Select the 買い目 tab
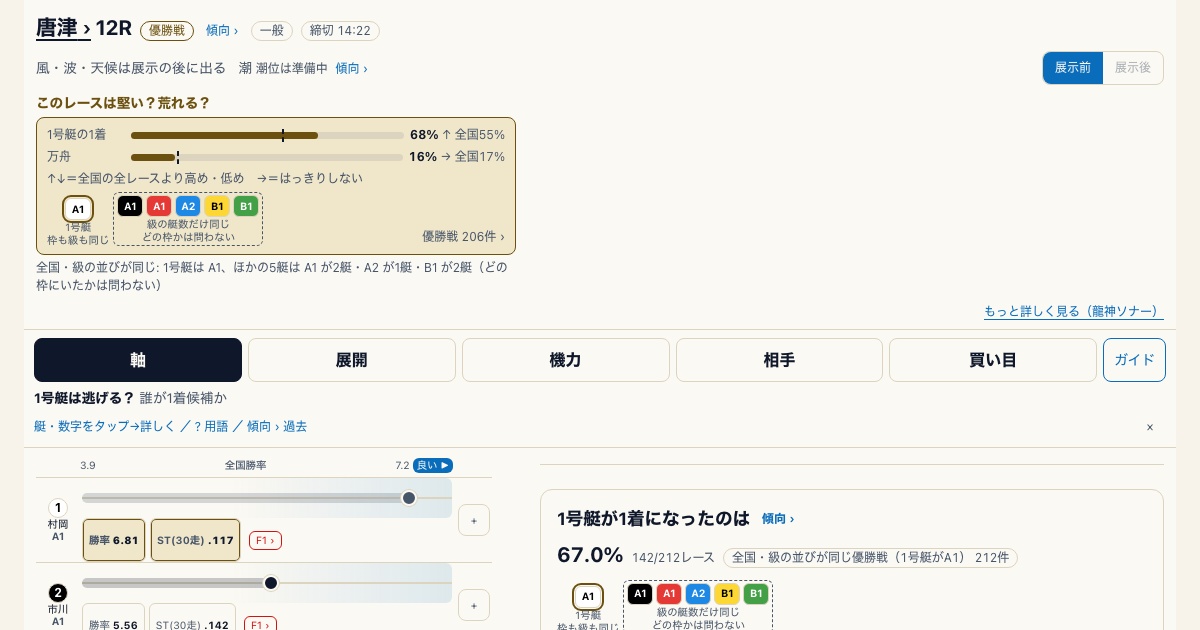1200x630 pixels. (993, 360)
